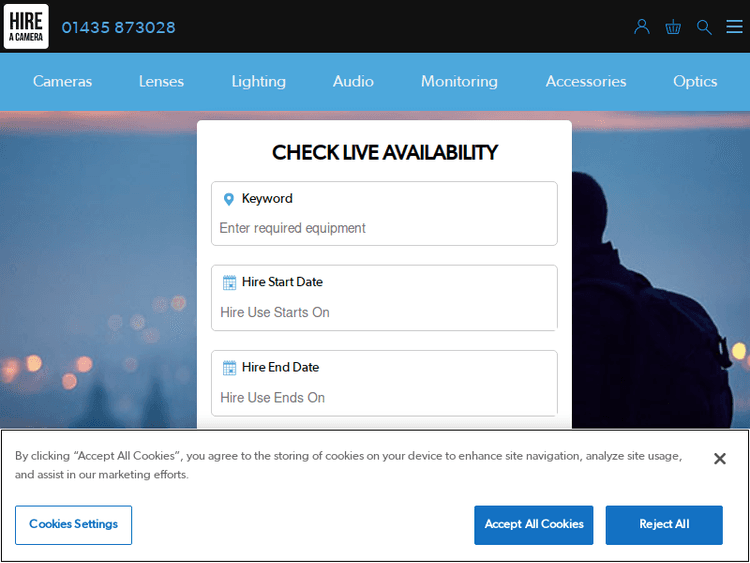
Task: Click the Hire Start Date calendar icon
Action: click(229, 282)
